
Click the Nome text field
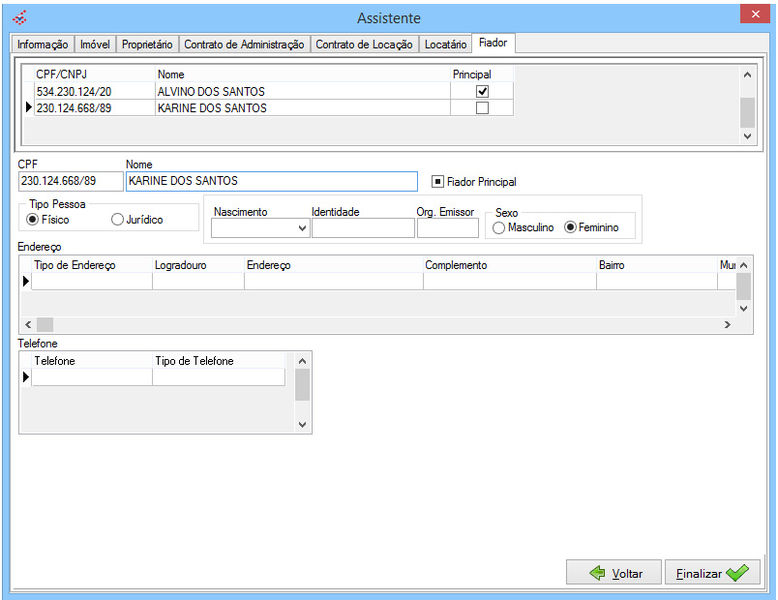click(271, 181)
